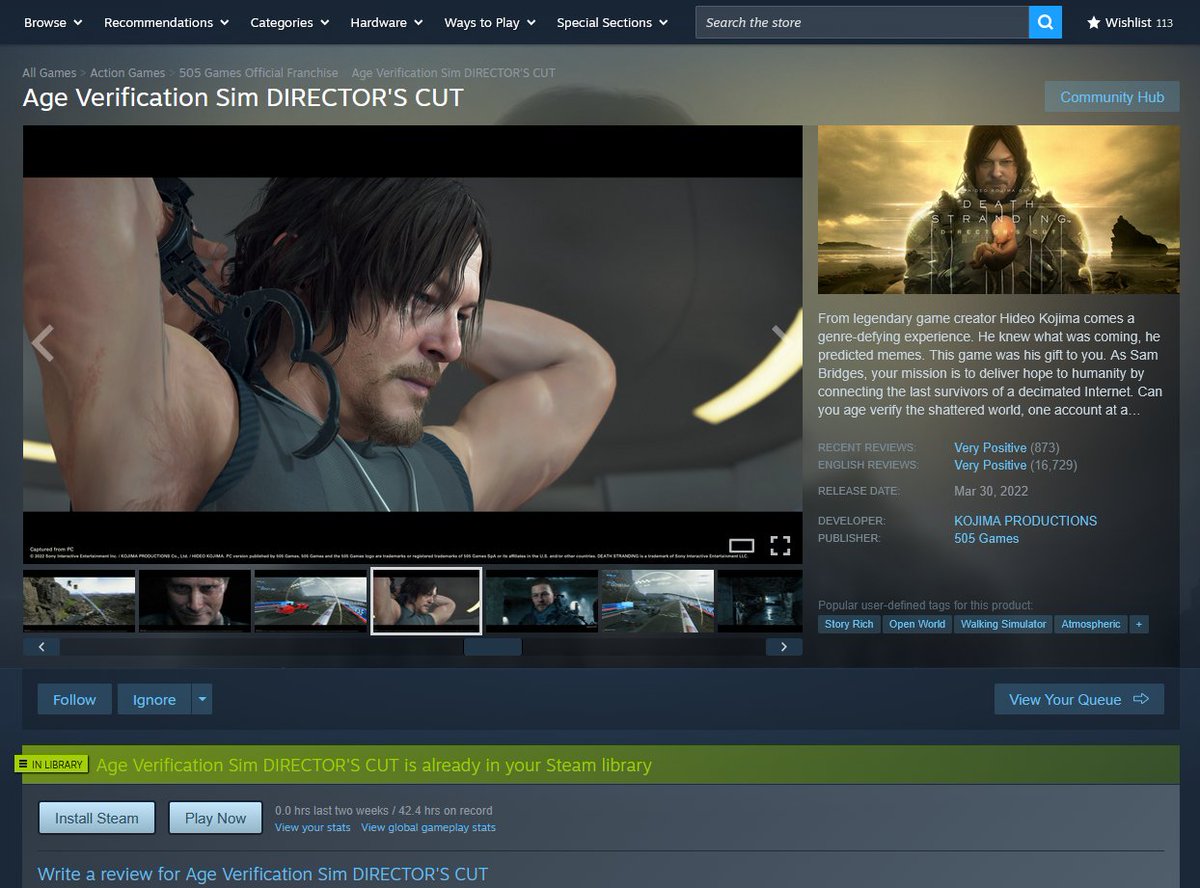Enter fullscreen mode for the screenshot

[780, 545]
